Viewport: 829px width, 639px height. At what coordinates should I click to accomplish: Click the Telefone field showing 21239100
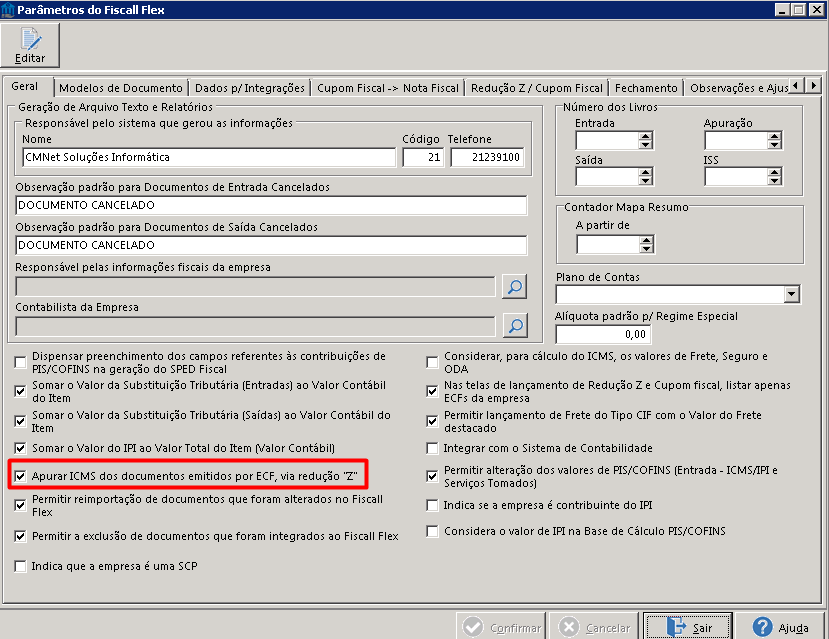coord(487,157)
